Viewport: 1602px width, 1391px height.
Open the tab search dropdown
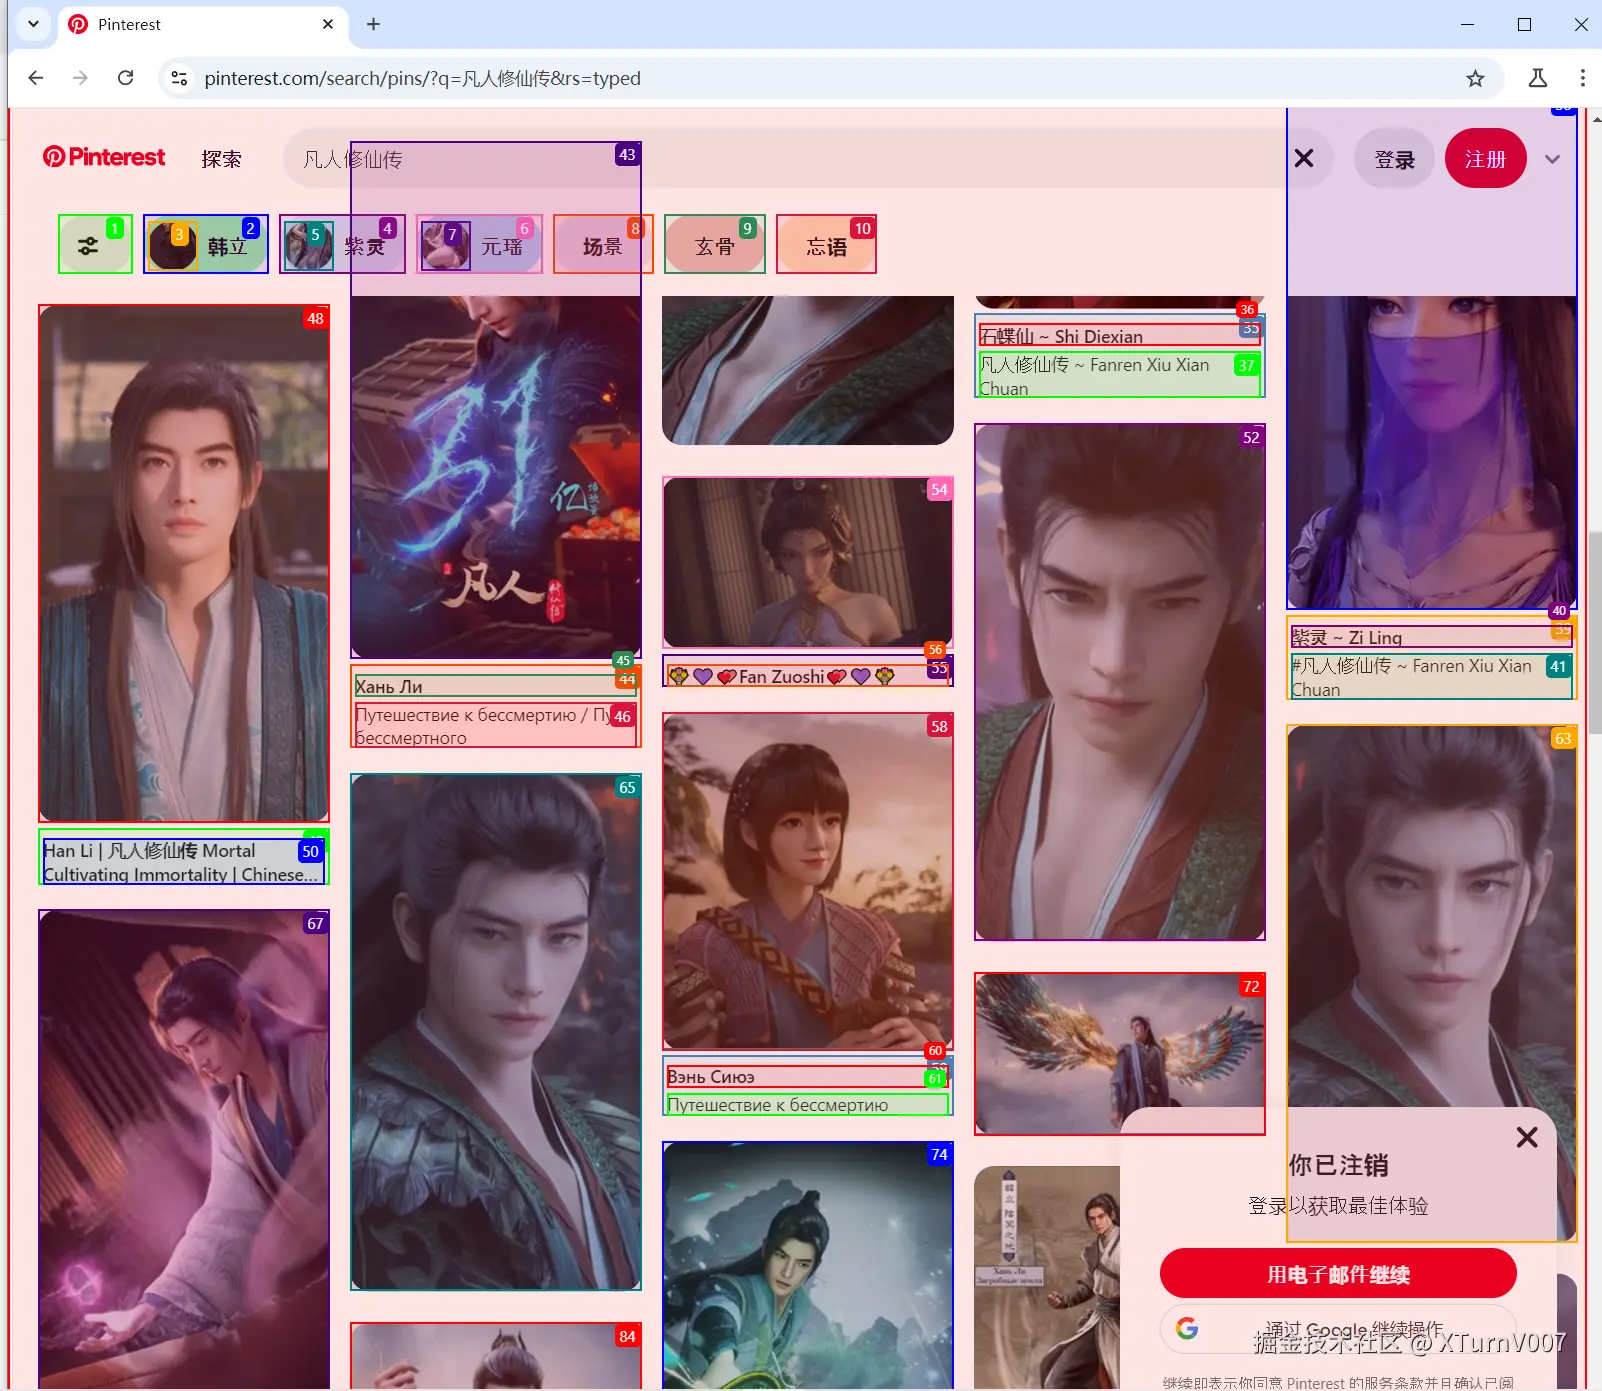(x=33, y=24)
